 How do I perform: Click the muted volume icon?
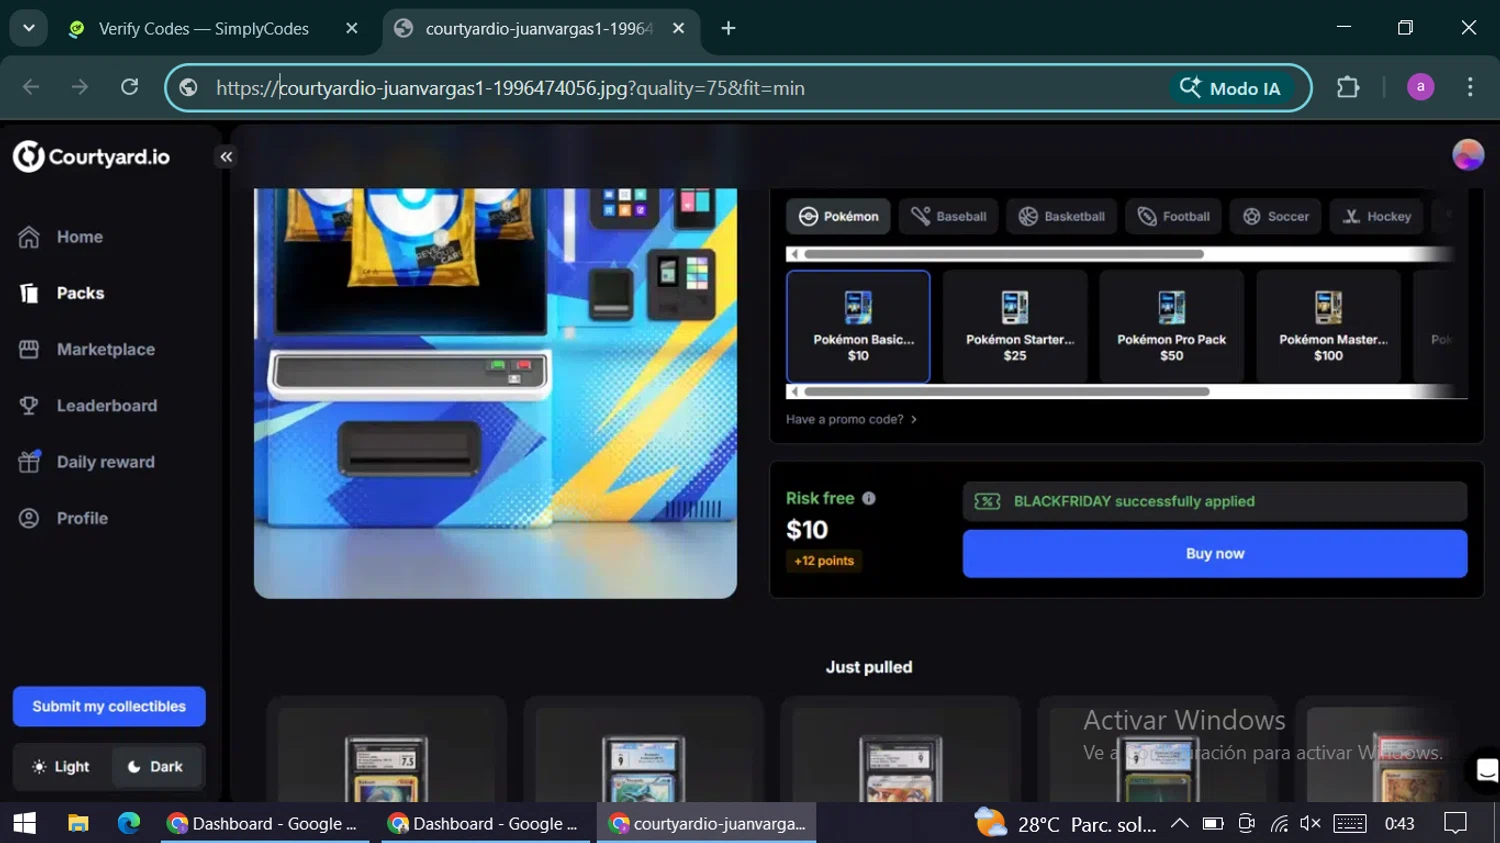[x=1310, y=823]
